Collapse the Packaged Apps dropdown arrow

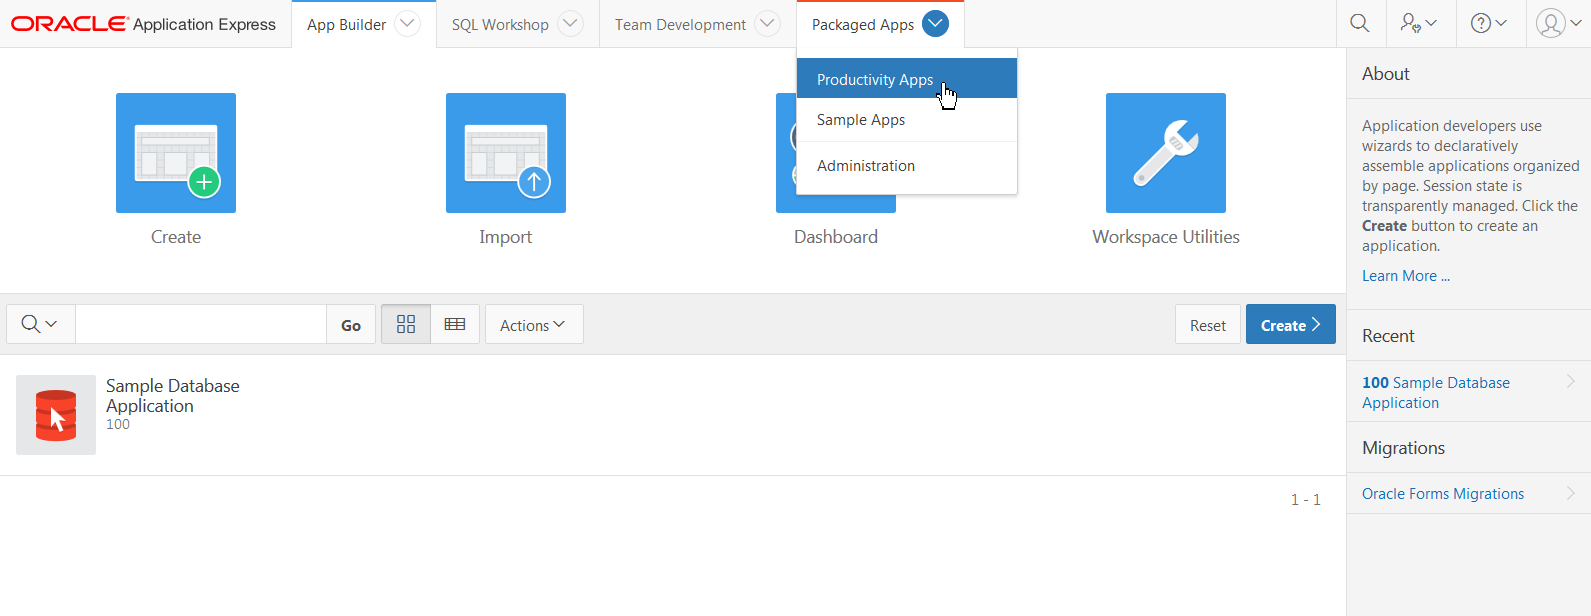tap(935, 24)
